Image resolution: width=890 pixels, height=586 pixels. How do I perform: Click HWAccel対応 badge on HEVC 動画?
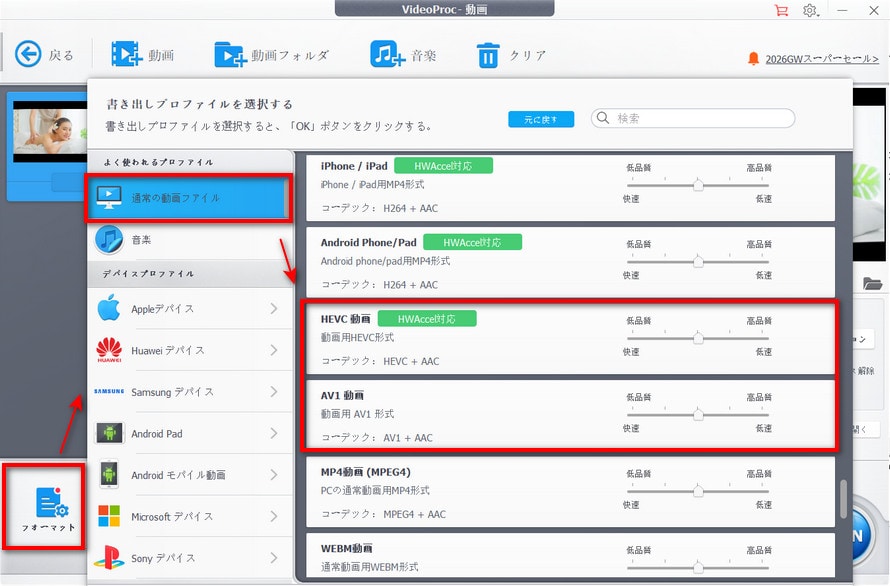click(427, 319)
